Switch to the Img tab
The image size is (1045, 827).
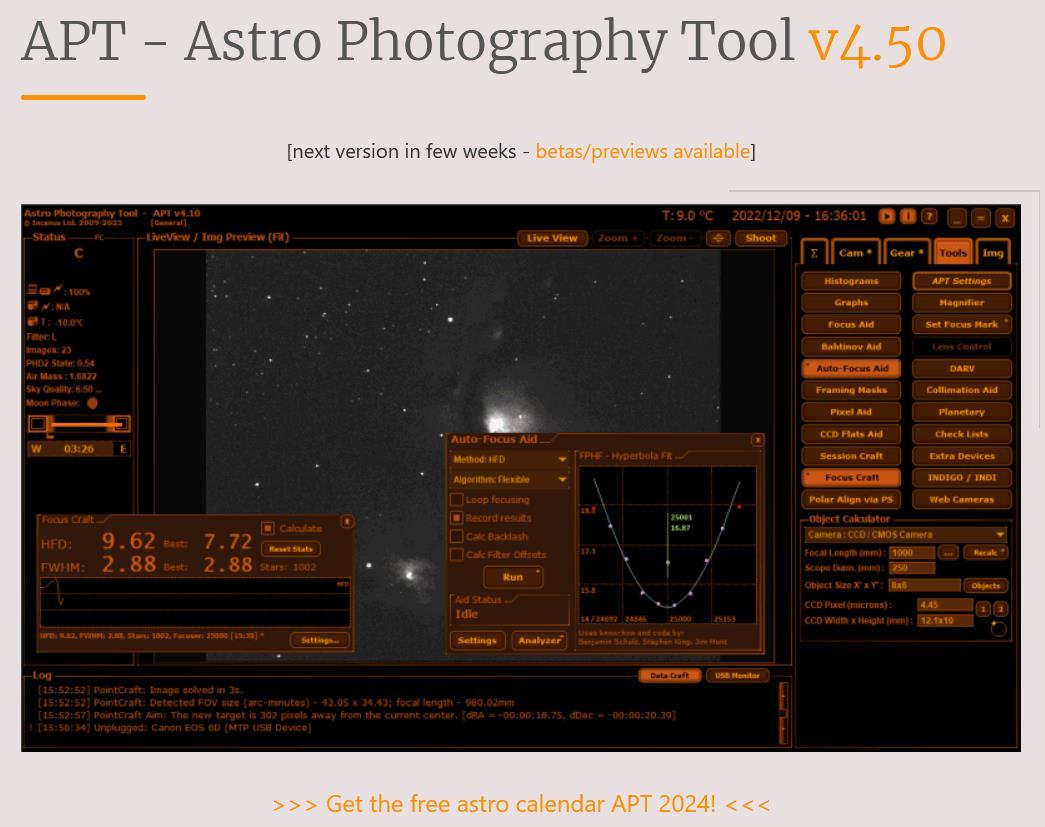(x=992, y=253)
